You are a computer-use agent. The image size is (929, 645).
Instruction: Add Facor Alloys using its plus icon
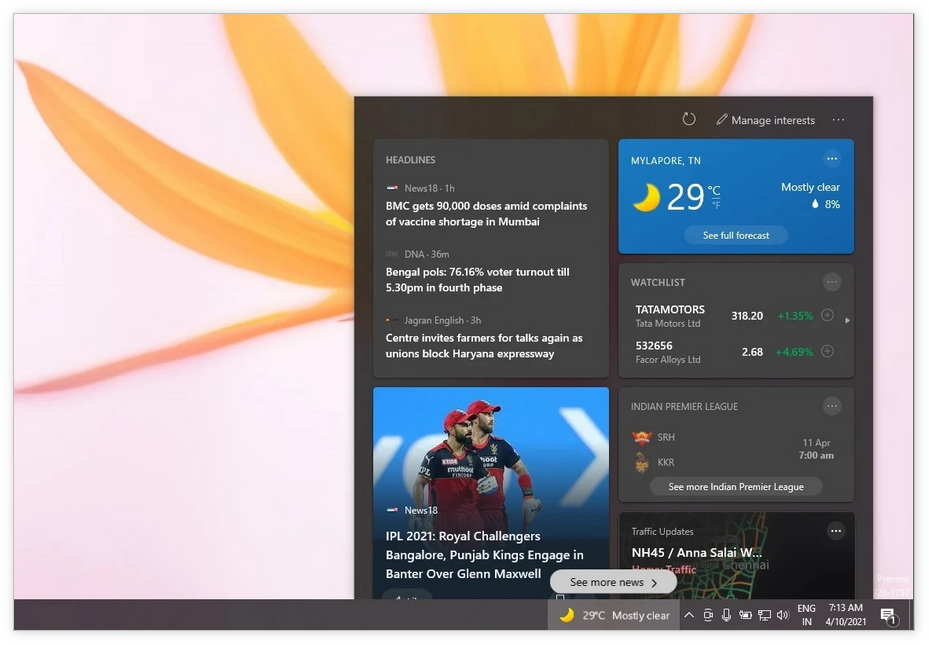827,351
